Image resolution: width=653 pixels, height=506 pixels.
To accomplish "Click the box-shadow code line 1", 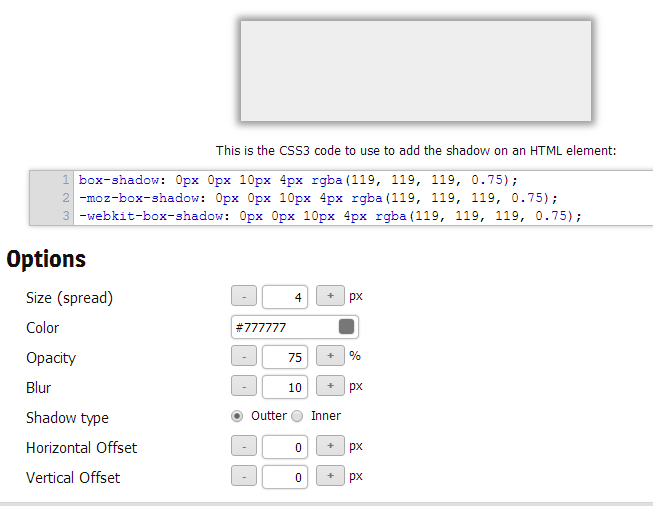I will click(x=298, y=180).
